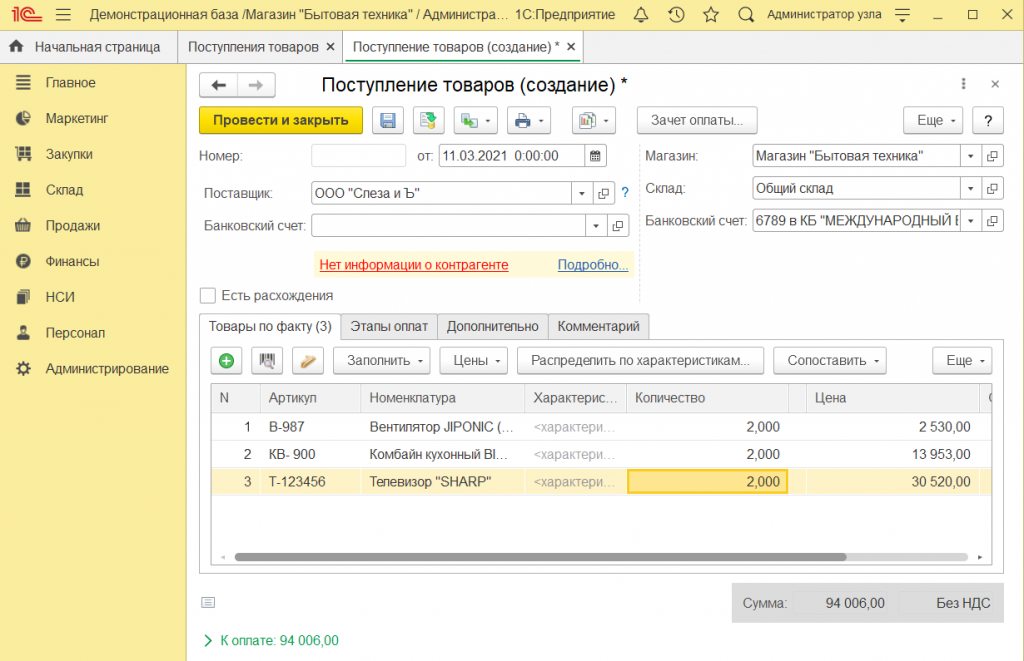The height and width of the screenshot is (661, 1024).
Task: Click the barcode scanner search icon
Action: coord(267,360)
